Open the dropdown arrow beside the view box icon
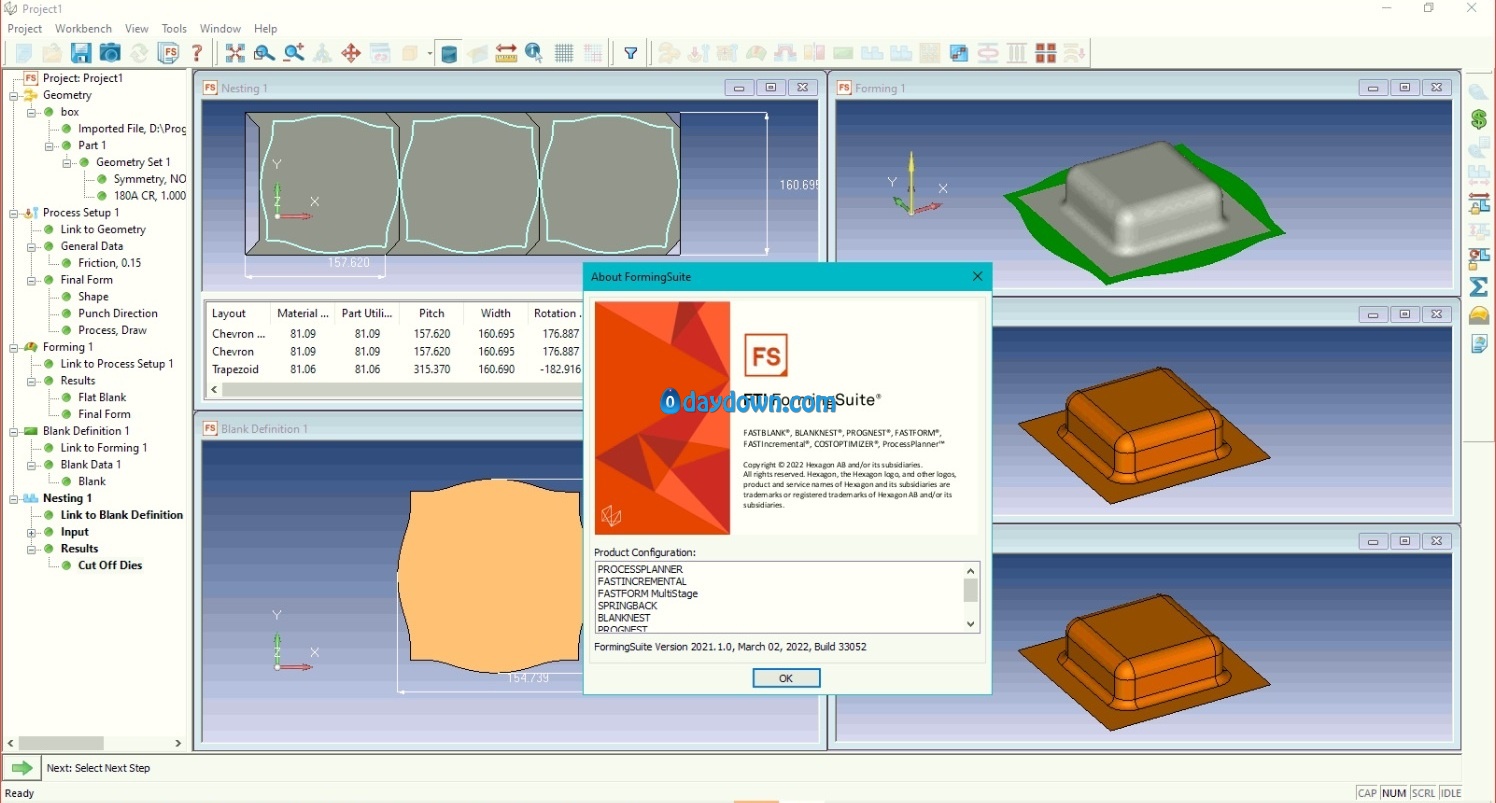 tap(429, 54)
